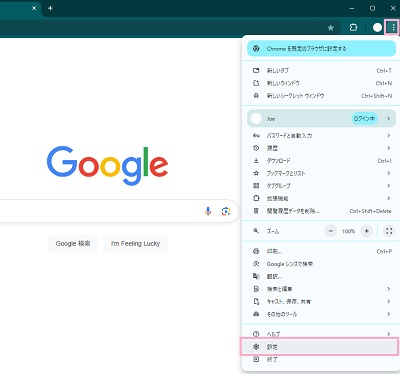The image size is (400, 374).
Task: Select 印刷 (Print) menu item
Action: (321, 251)
